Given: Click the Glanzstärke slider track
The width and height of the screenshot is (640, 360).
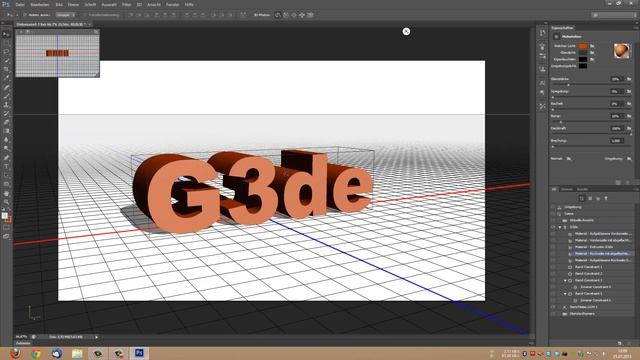Looking at the screenshot, I should pos(591,84).
